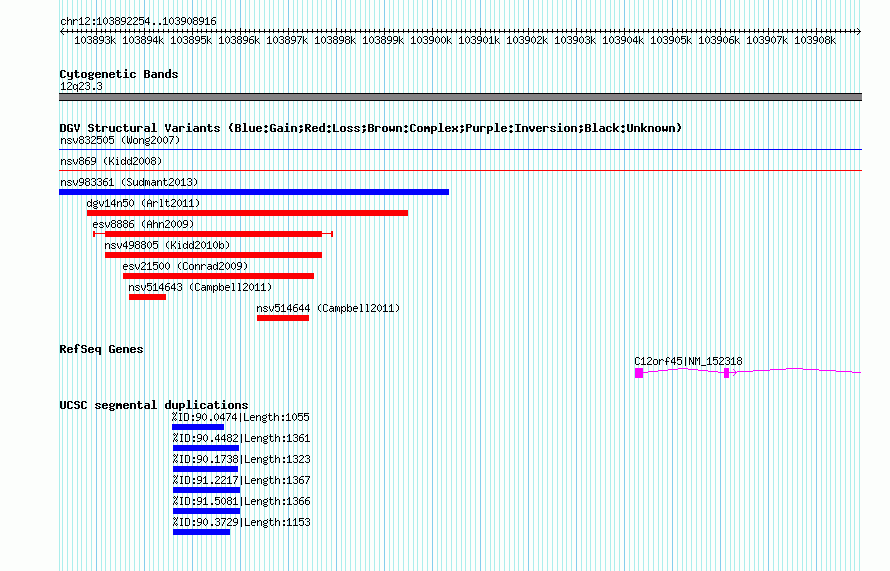Click the gray 12q23.3 cytogenetic band bar
This screenshot has width=890, height=571.
pos(460,97)
